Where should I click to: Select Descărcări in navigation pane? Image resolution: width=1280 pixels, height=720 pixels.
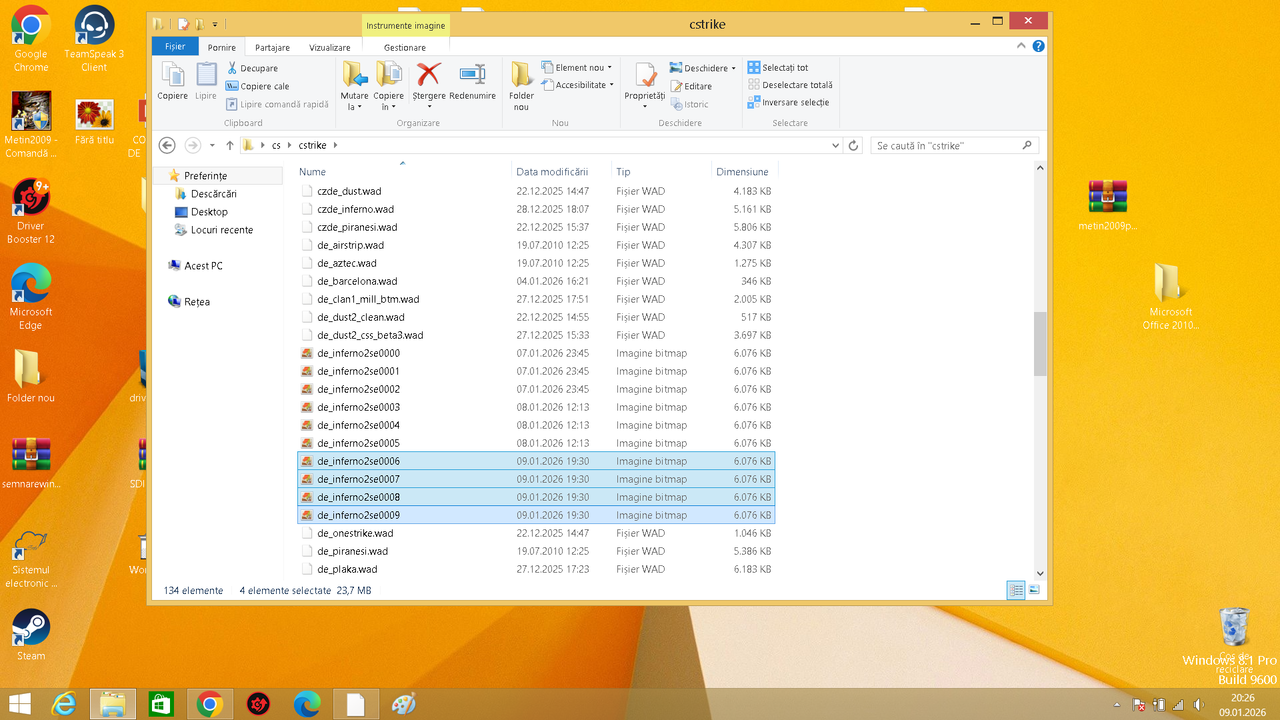(213, 193)
